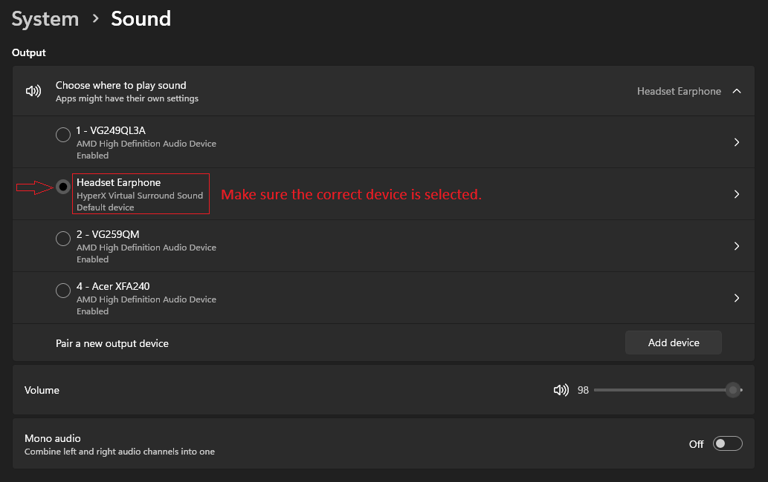The image size is (768, 482).
Task: Click the 2 - VG259QM device name
Action: point(108,234)
